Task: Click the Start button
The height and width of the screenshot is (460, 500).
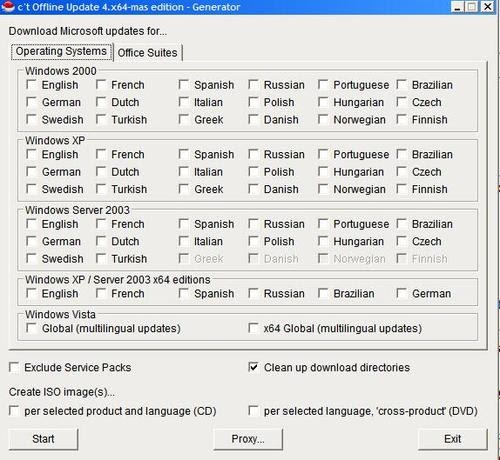Action: point(43,439)
